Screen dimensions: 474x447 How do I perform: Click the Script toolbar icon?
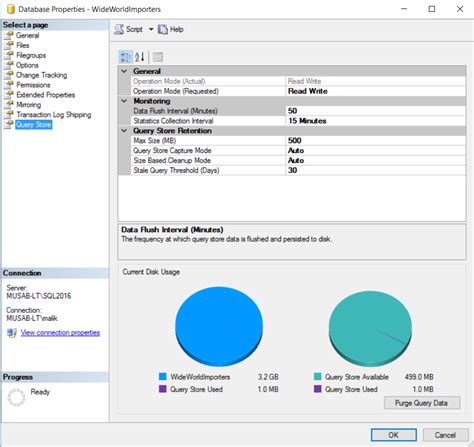tap(119, 29)
